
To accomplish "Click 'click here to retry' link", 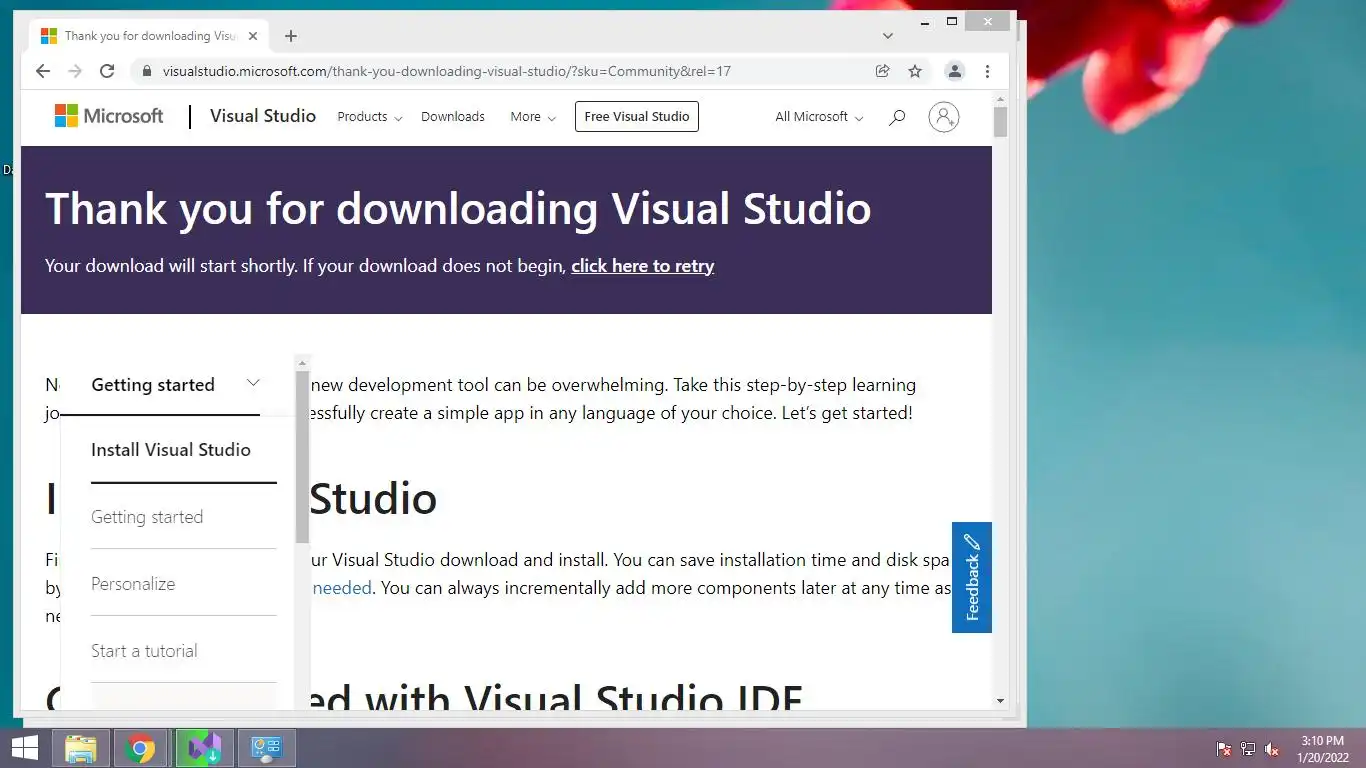I will click(x=642, y=266).
